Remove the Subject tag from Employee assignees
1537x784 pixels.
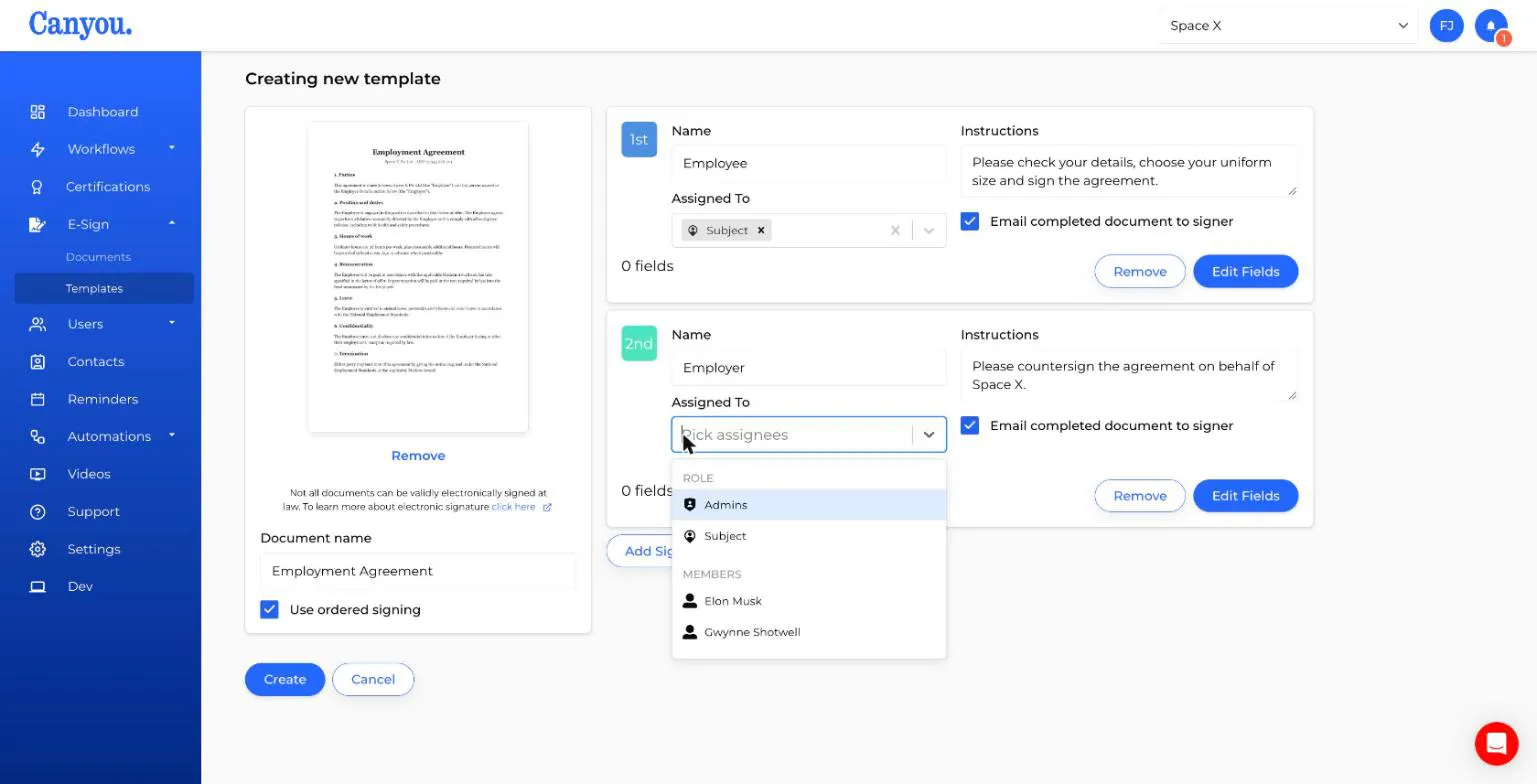point(761,230)
